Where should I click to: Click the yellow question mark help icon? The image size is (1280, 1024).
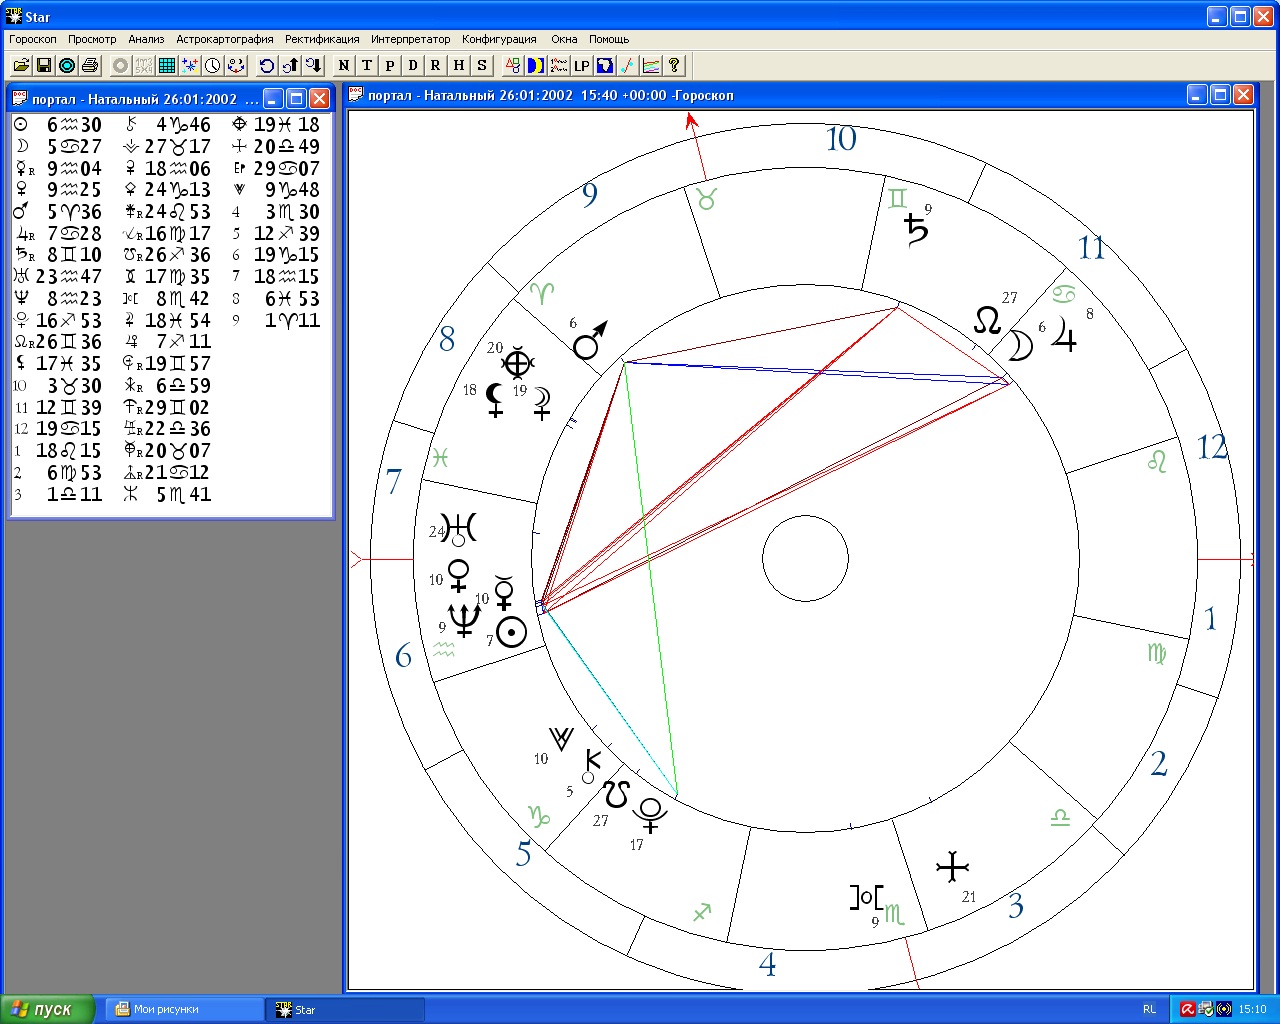pyautogui.click(x=674, y=66)
